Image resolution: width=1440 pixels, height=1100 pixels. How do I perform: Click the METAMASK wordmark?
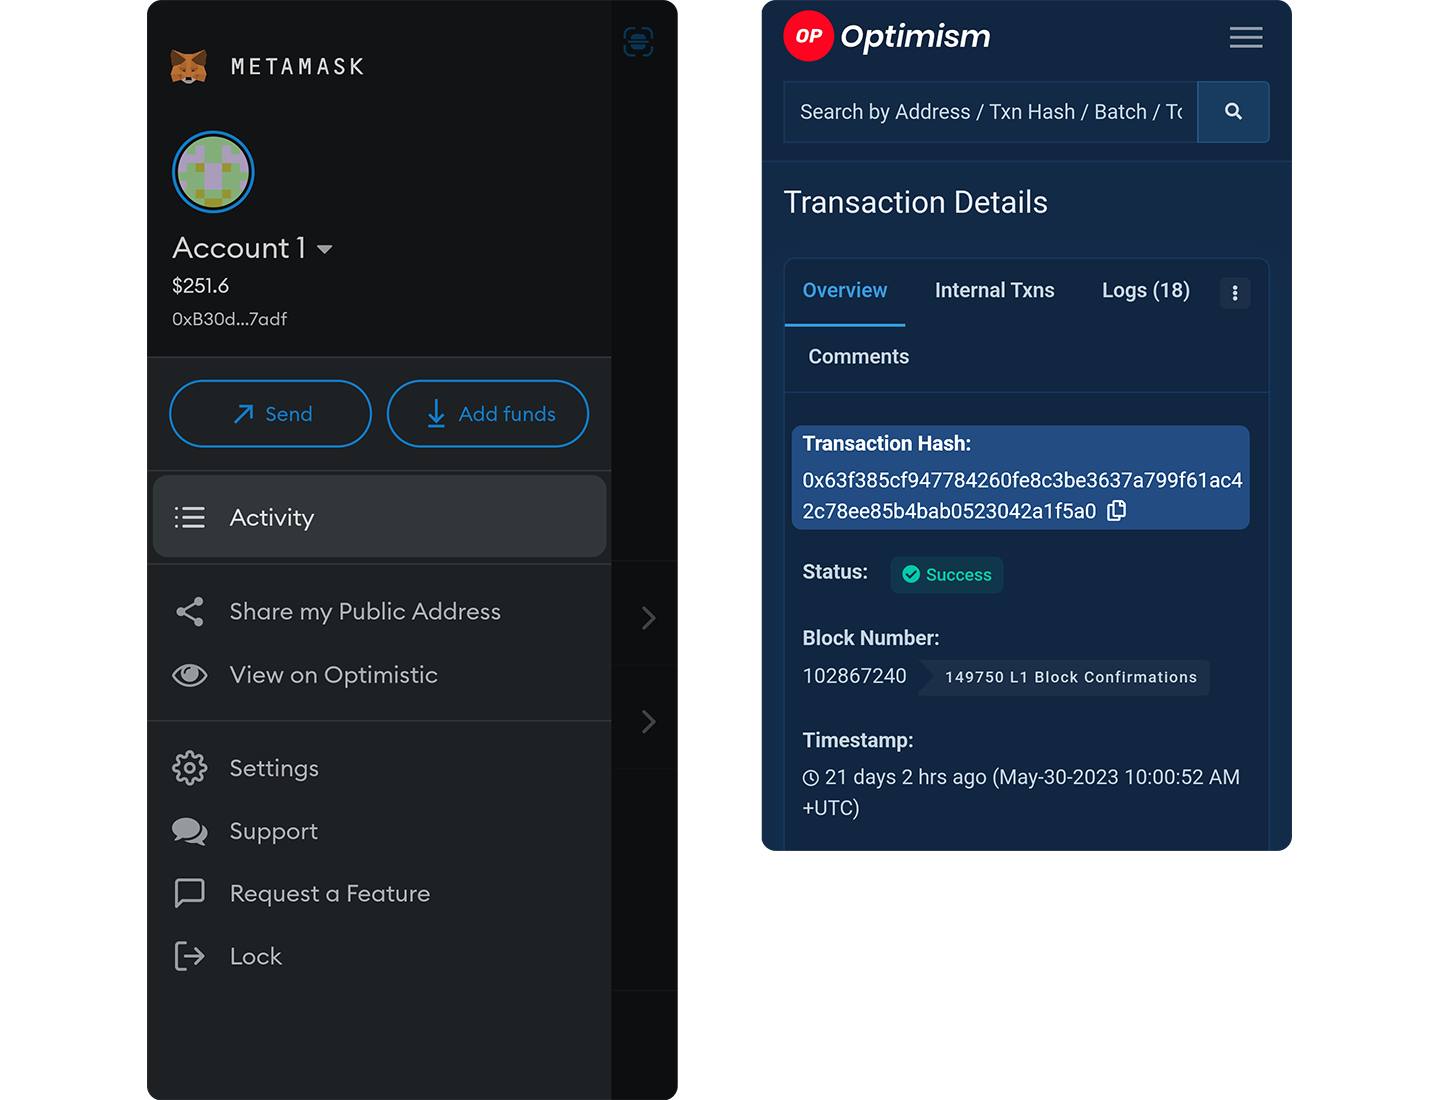[x=298, y=67]
